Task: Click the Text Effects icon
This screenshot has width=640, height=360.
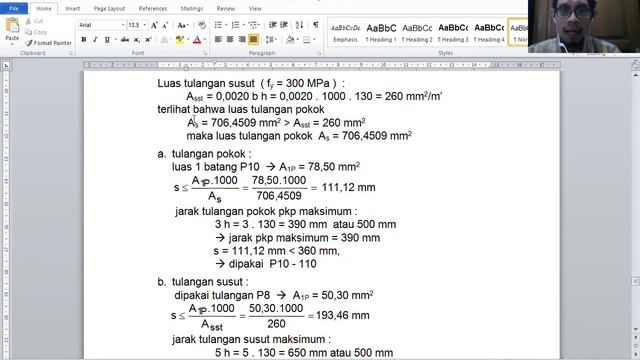Action: pos(164,40)
